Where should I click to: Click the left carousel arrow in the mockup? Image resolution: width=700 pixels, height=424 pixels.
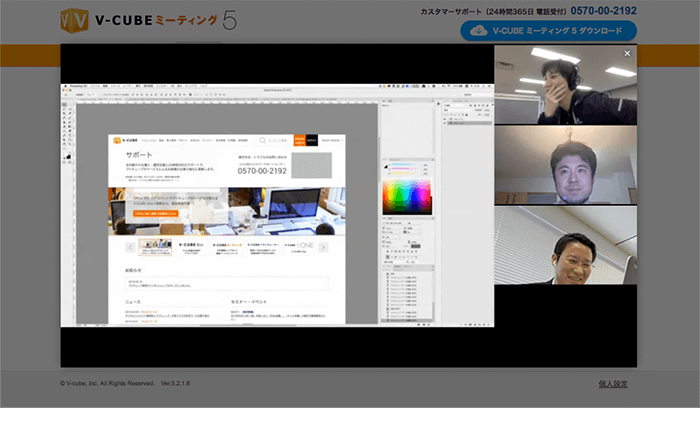pos(130,247)
